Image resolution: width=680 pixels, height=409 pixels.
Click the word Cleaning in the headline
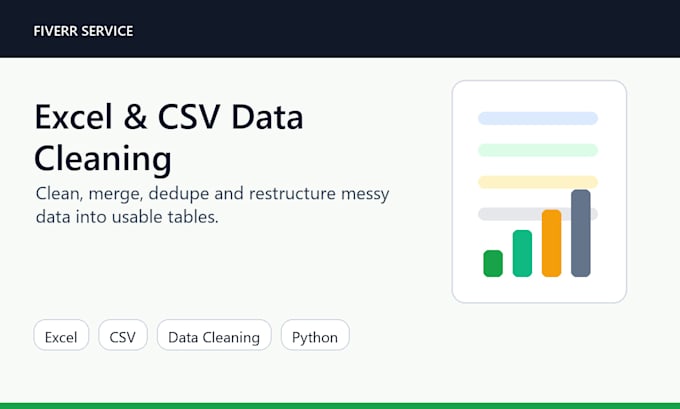[x=103, y=159]
